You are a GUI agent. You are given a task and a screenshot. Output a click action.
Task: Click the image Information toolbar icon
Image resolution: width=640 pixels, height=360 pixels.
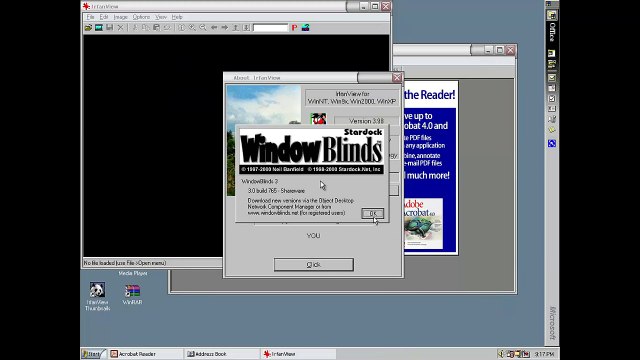pyautogui.click(x=181, y=28)
